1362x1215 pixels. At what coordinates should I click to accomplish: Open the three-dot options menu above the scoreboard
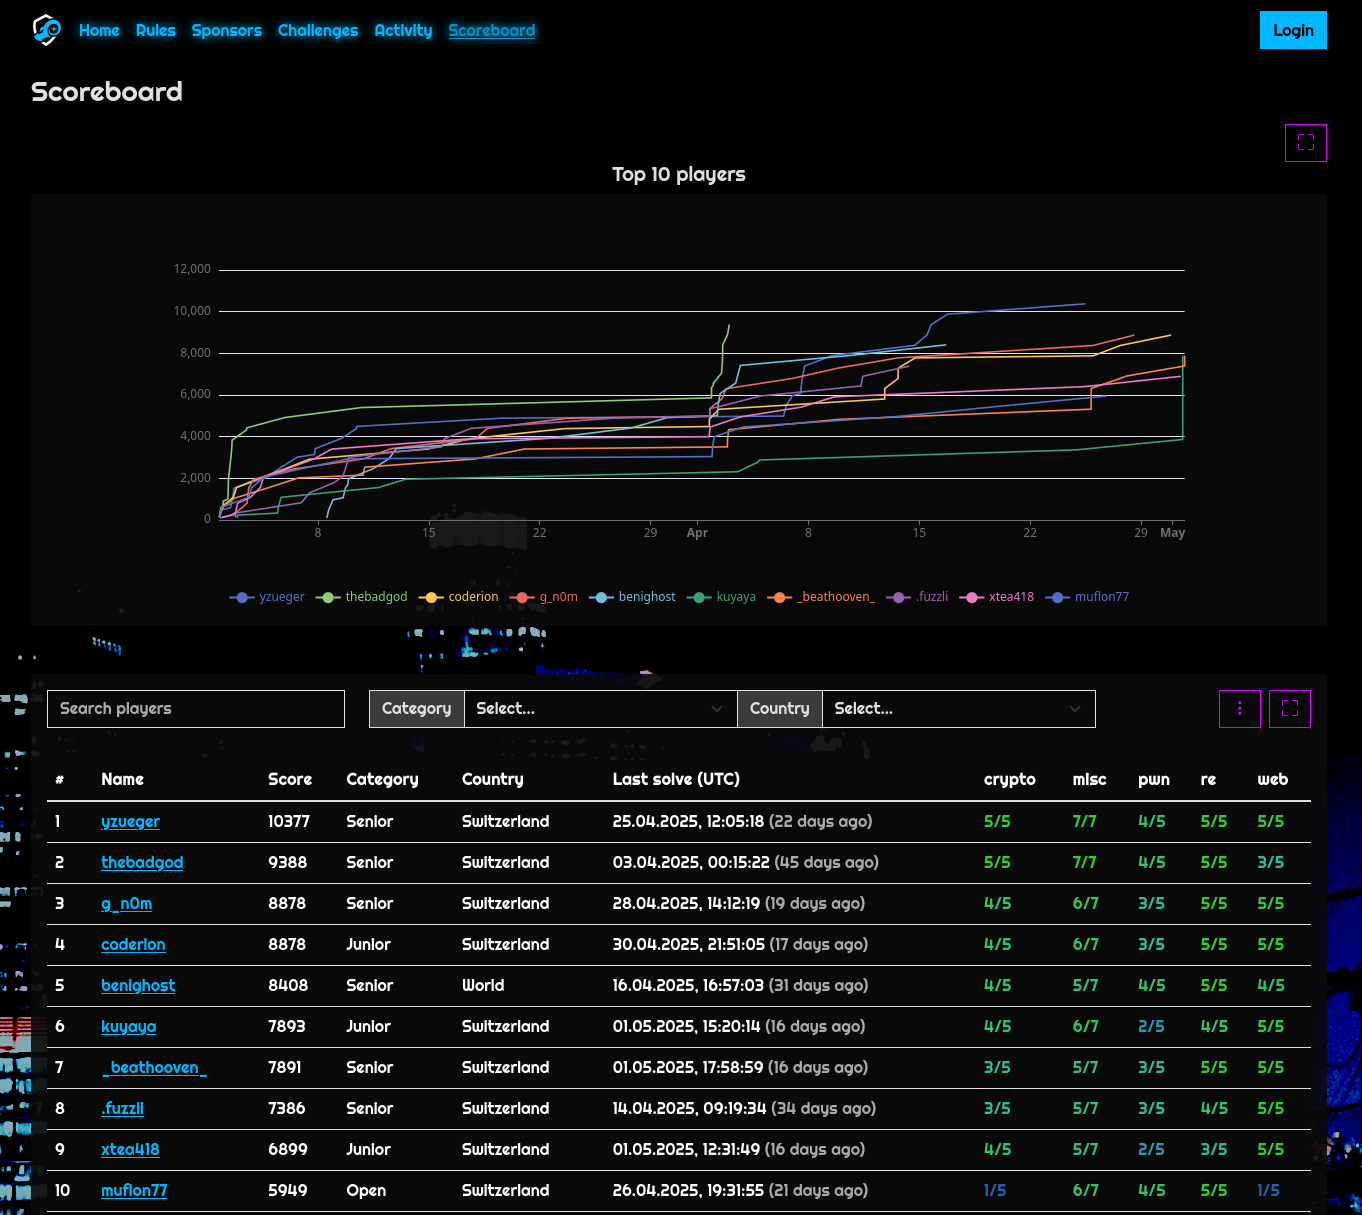pos(1240,708)
